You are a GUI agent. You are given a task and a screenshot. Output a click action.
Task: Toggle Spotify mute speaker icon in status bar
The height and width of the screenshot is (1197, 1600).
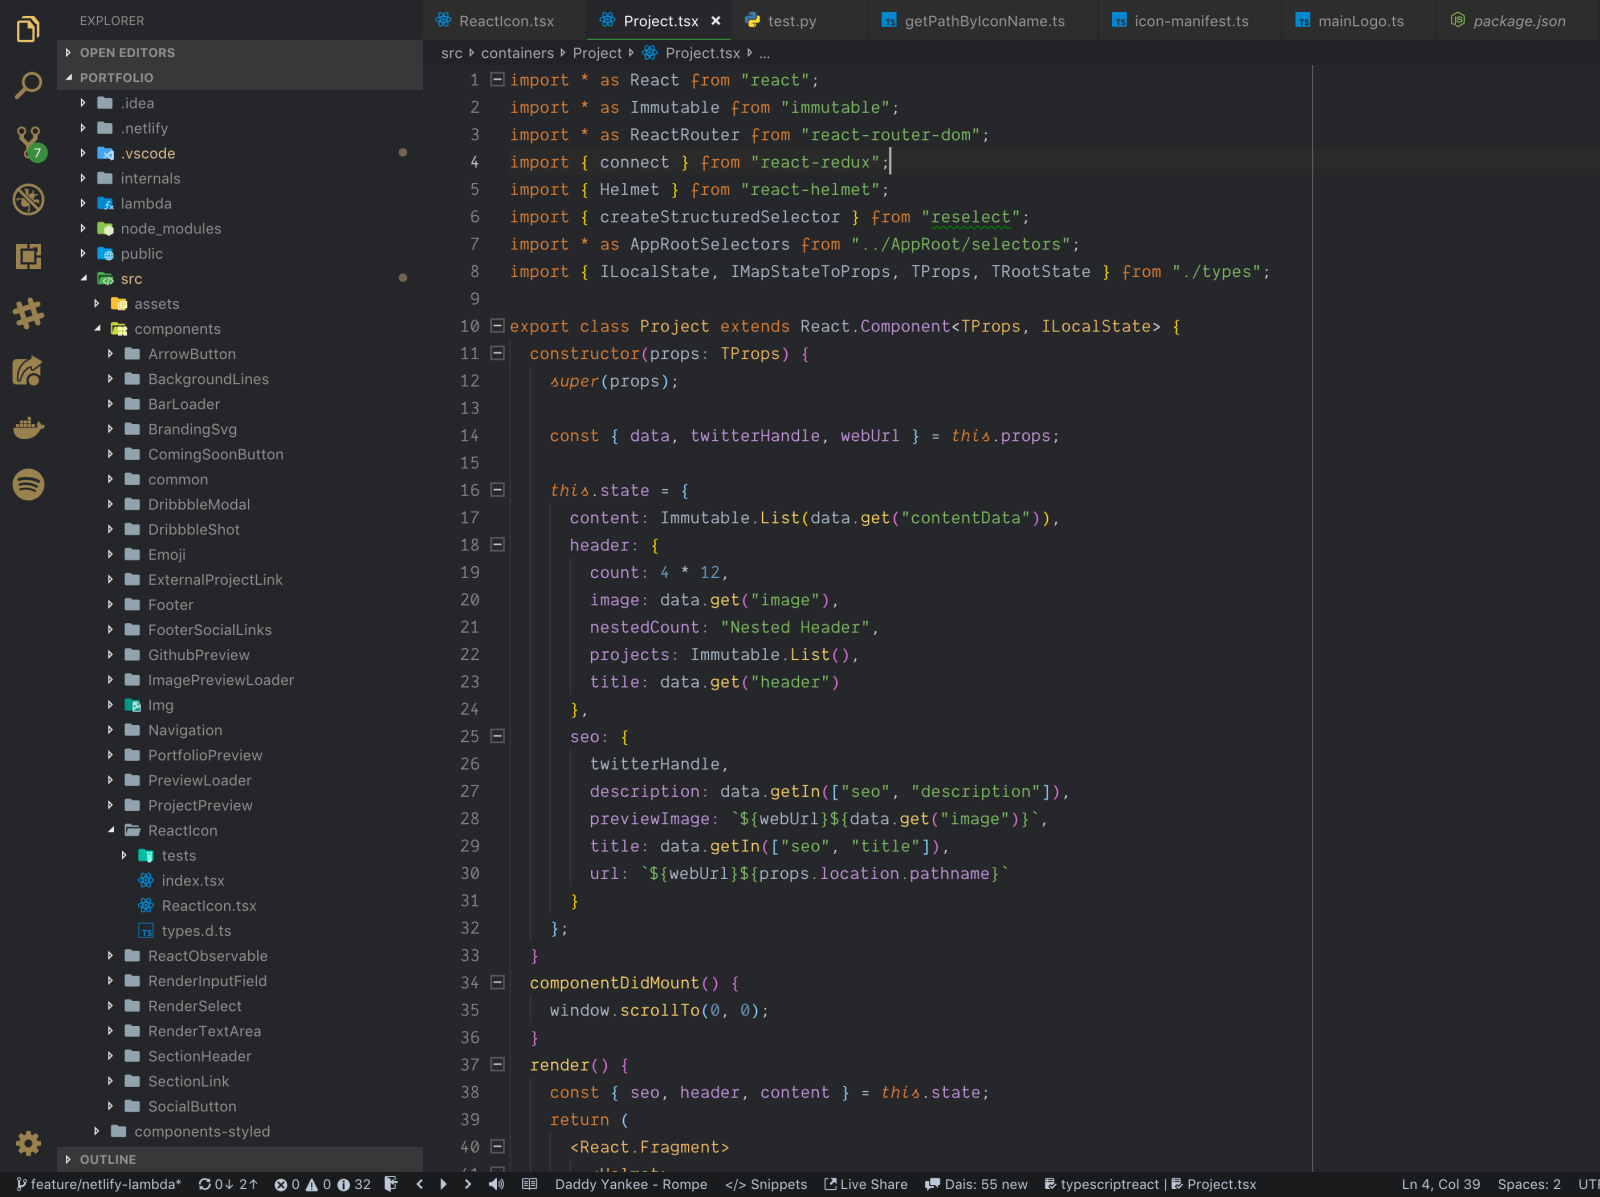tap(496, 1184)
